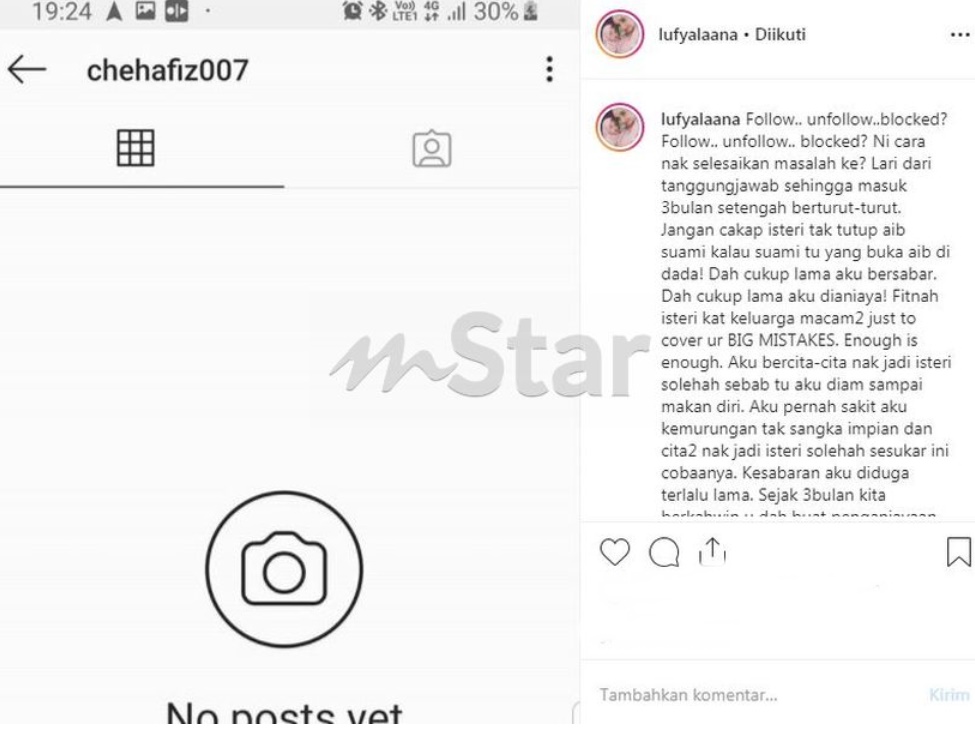The height and width of the screenshot is (741, 975).
Task: Open the post options ellipsis menu
Action: point(959,35)
